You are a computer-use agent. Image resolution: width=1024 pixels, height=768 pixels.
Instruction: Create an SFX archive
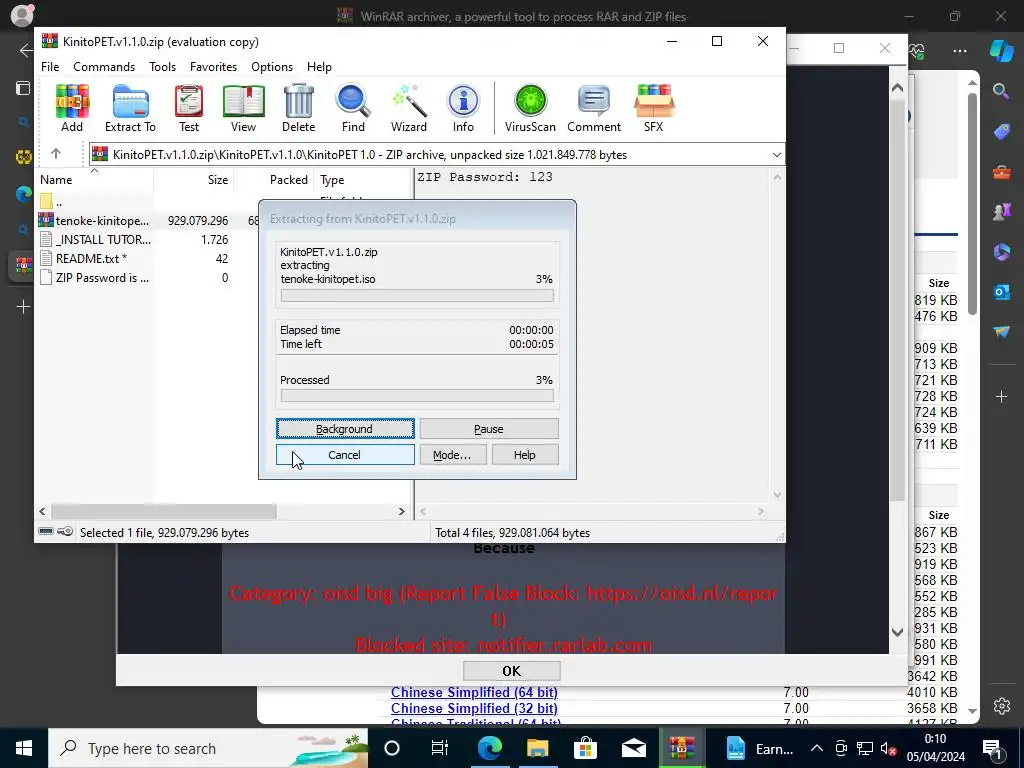point(654,108)
